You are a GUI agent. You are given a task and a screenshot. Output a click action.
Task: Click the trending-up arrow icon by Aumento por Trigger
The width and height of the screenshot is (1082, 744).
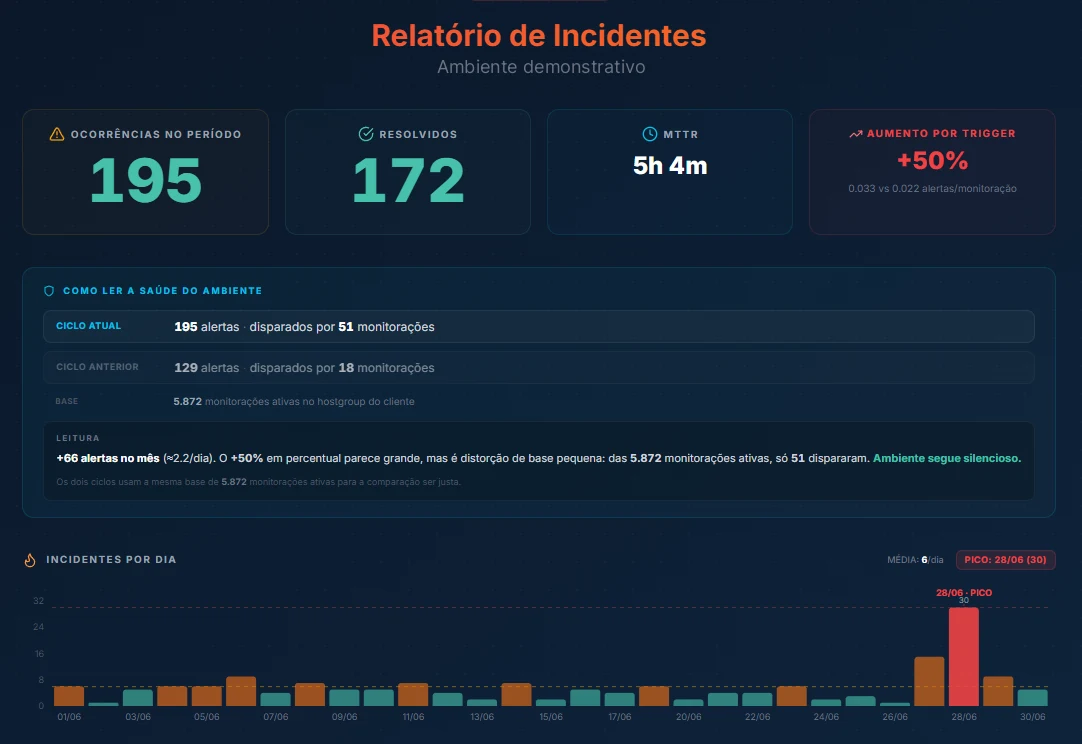point(856,134)
